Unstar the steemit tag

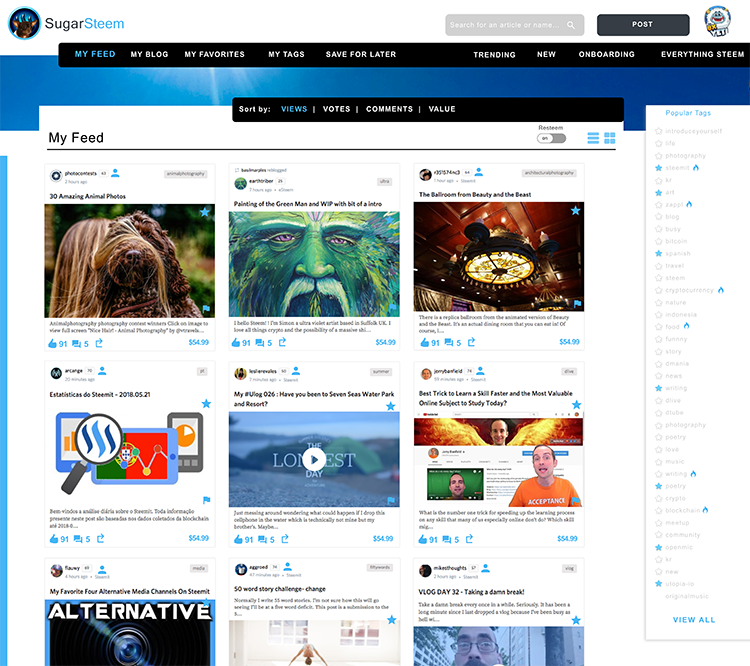pyautogui.click(x=659, y=168)
